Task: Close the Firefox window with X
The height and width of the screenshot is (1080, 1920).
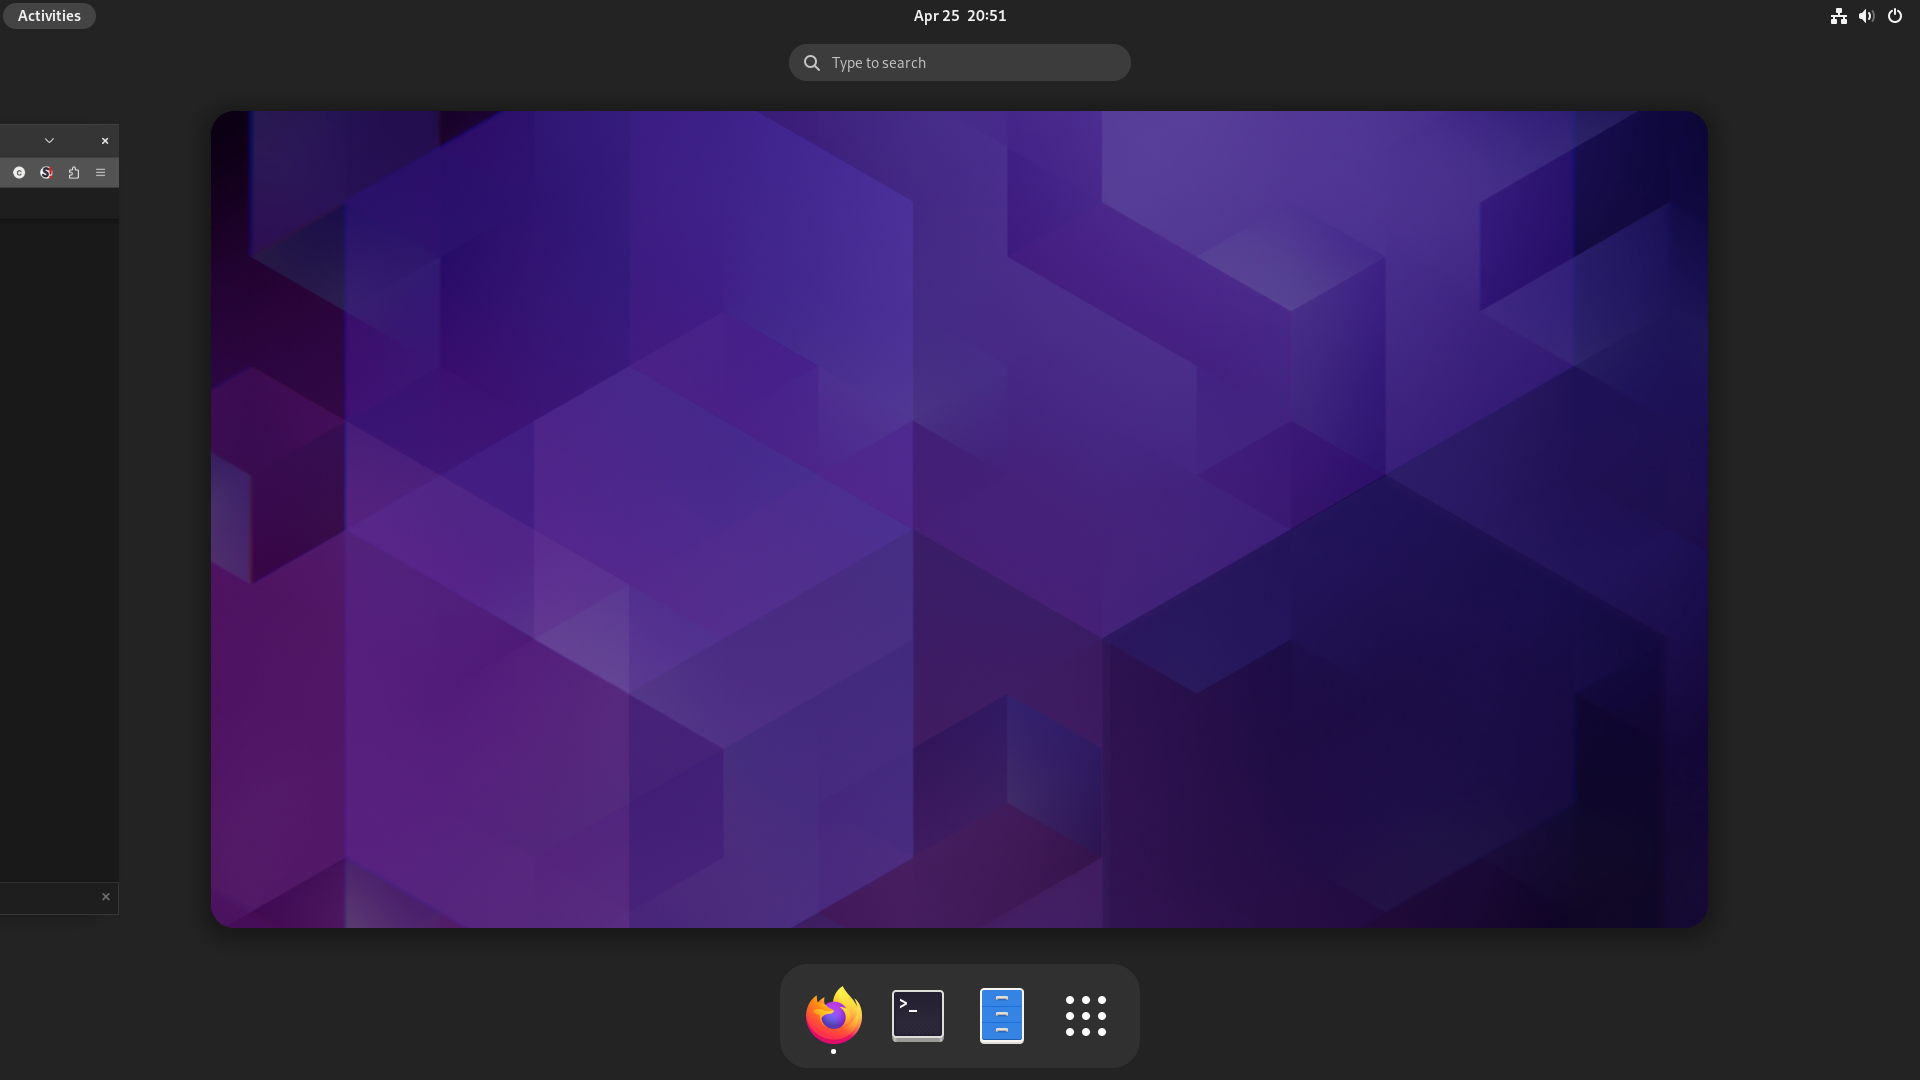Action: point(105,141)
